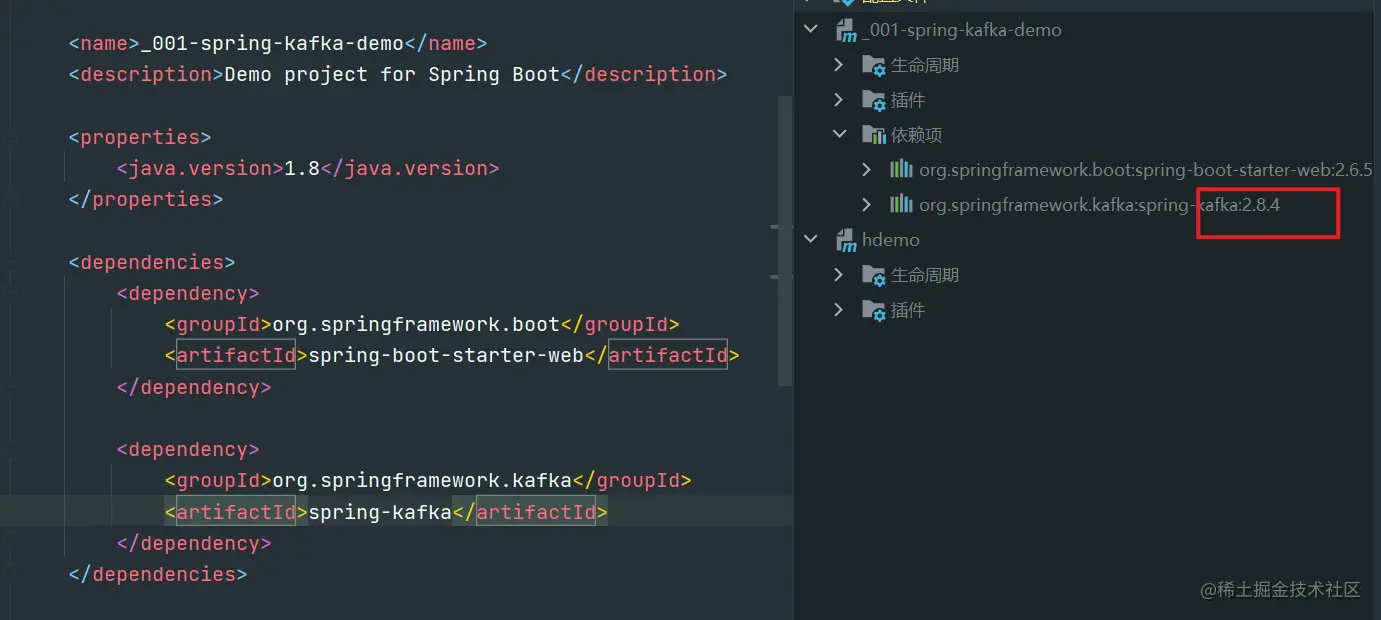Expand 插件 under _001-spring-kafka-demo

click(839, 100)
